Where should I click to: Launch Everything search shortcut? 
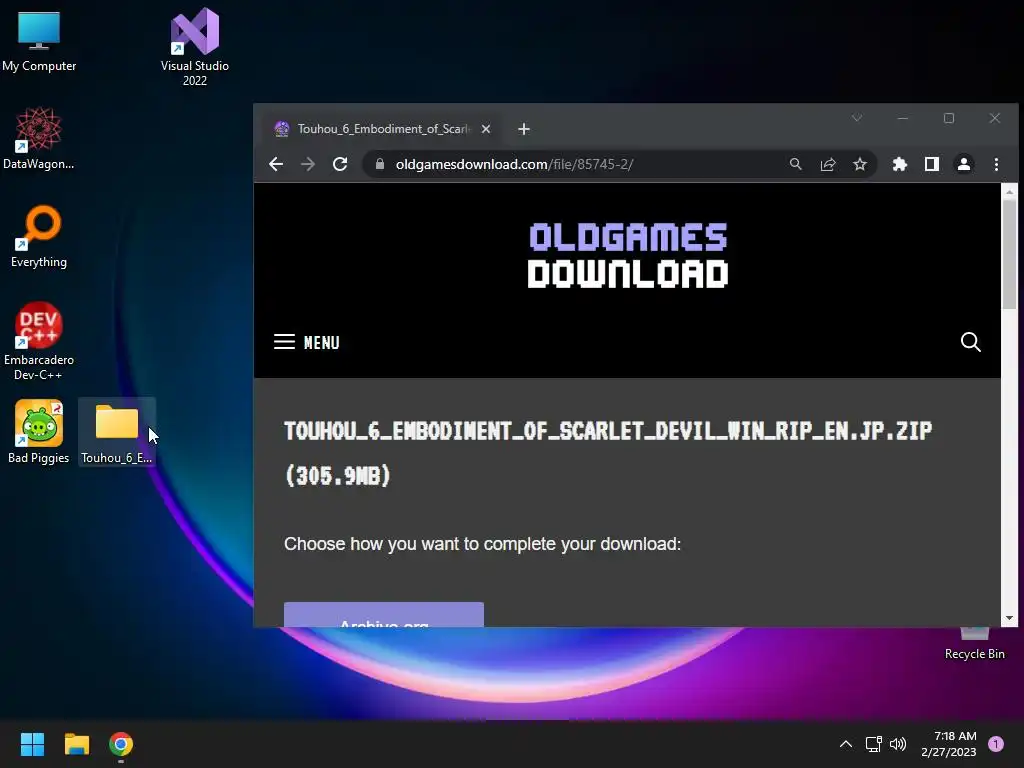[39, 236]
